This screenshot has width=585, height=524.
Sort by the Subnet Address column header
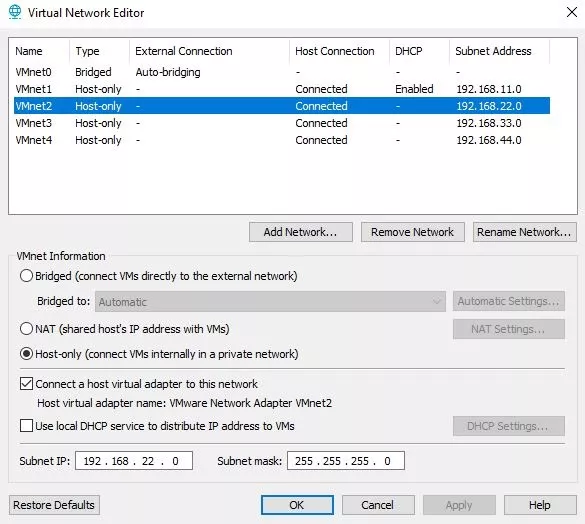tap(499, 51)
